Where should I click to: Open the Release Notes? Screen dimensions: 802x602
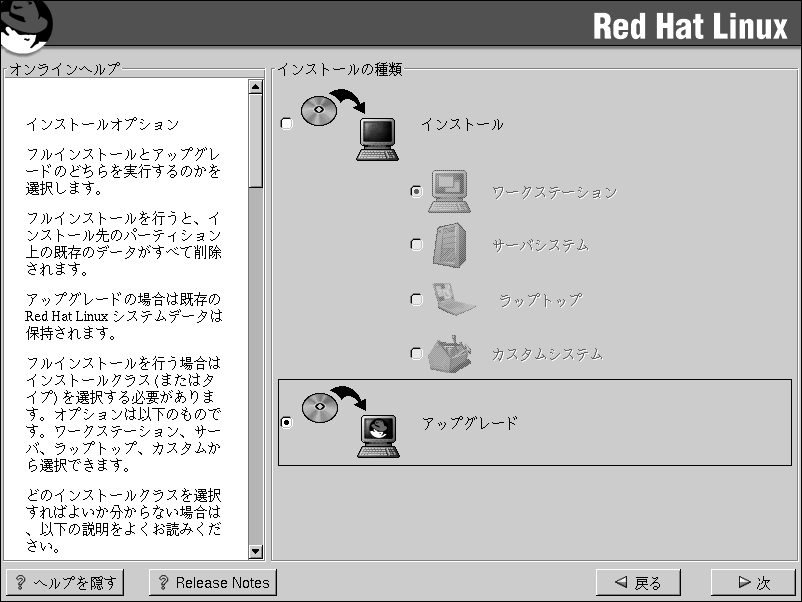[x=212, y=582]
